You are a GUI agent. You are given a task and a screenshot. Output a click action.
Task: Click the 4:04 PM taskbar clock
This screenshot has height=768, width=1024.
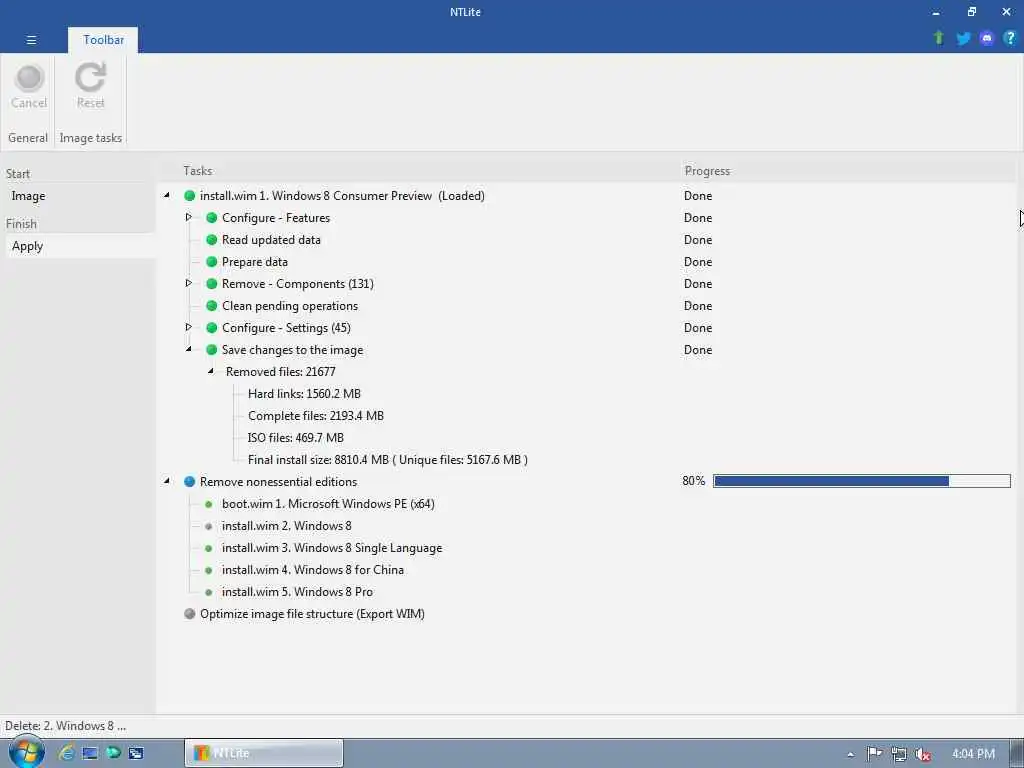click(973, 754)
